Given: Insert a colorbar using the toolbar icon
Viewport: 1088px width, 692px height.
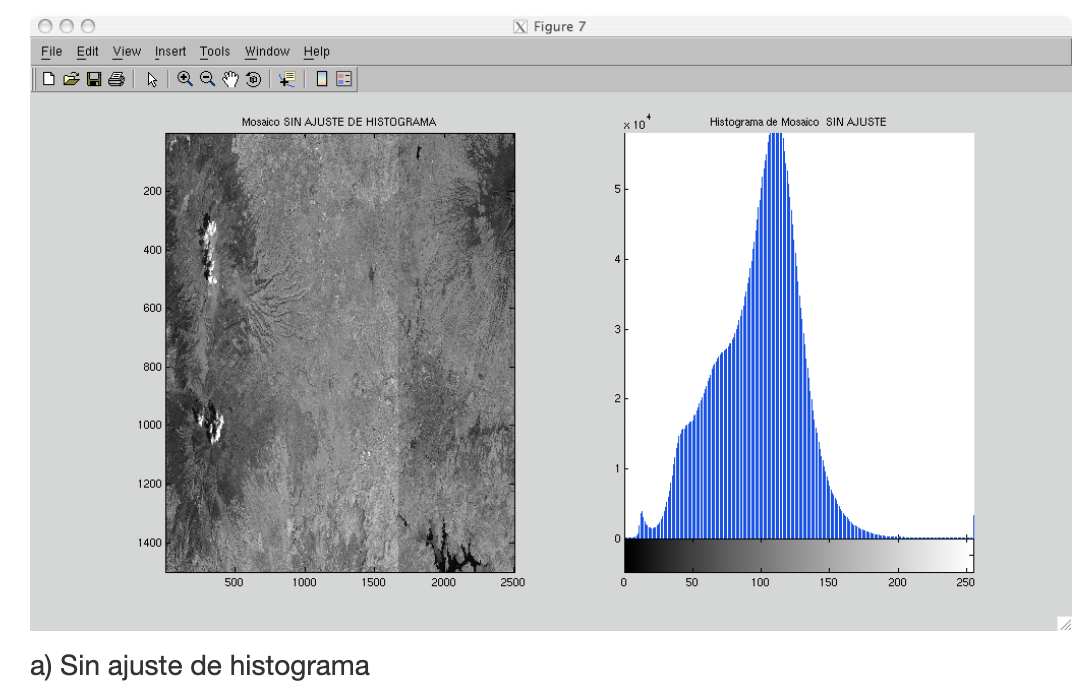Looking at the screenshot, I should pos(322,80).
